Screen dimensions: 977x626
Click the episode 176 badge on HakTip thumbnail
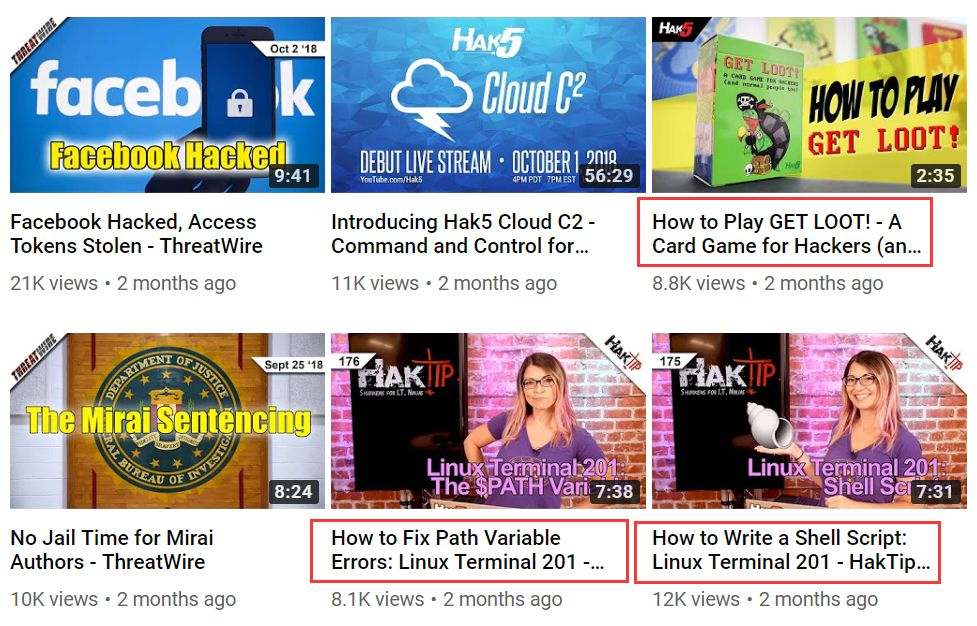point(350,361)
